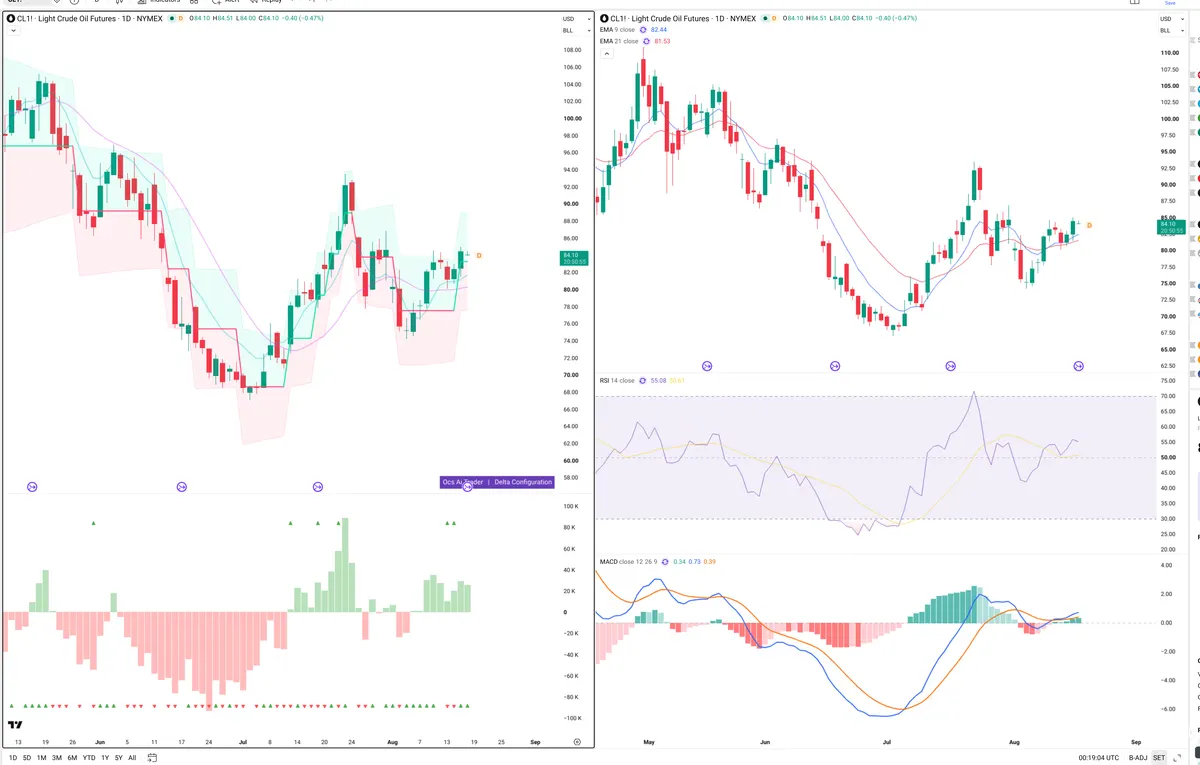Click the 00:19:04 UTC timezone clock
The image size is (1200, 765).
click(x=1099, y=758)
